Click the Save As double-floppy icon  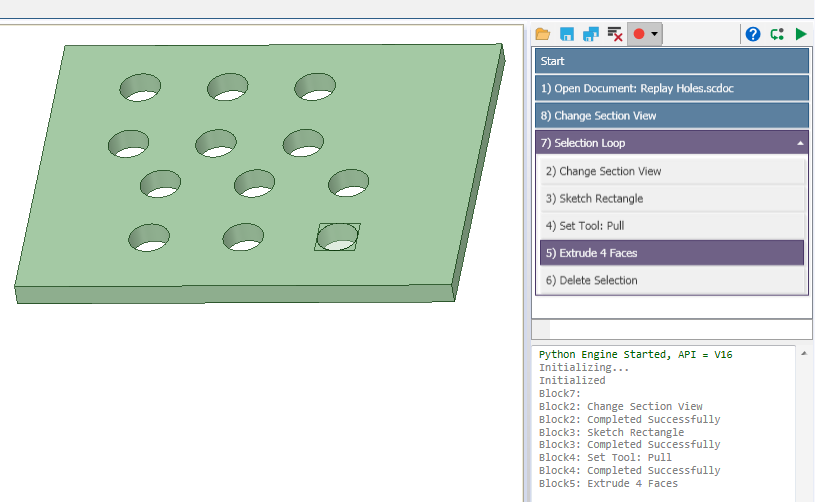point(591,34)
